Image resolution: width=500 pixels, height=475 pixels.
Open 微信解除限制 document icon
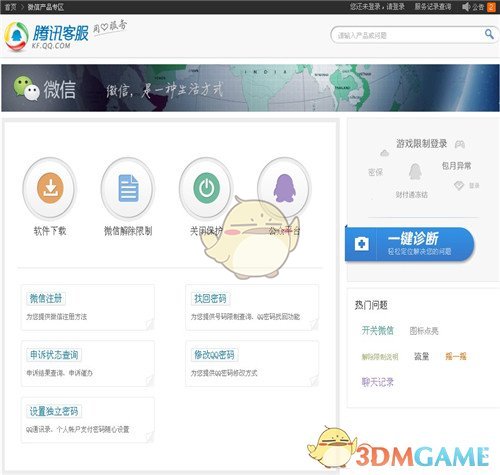coord(128,188)
